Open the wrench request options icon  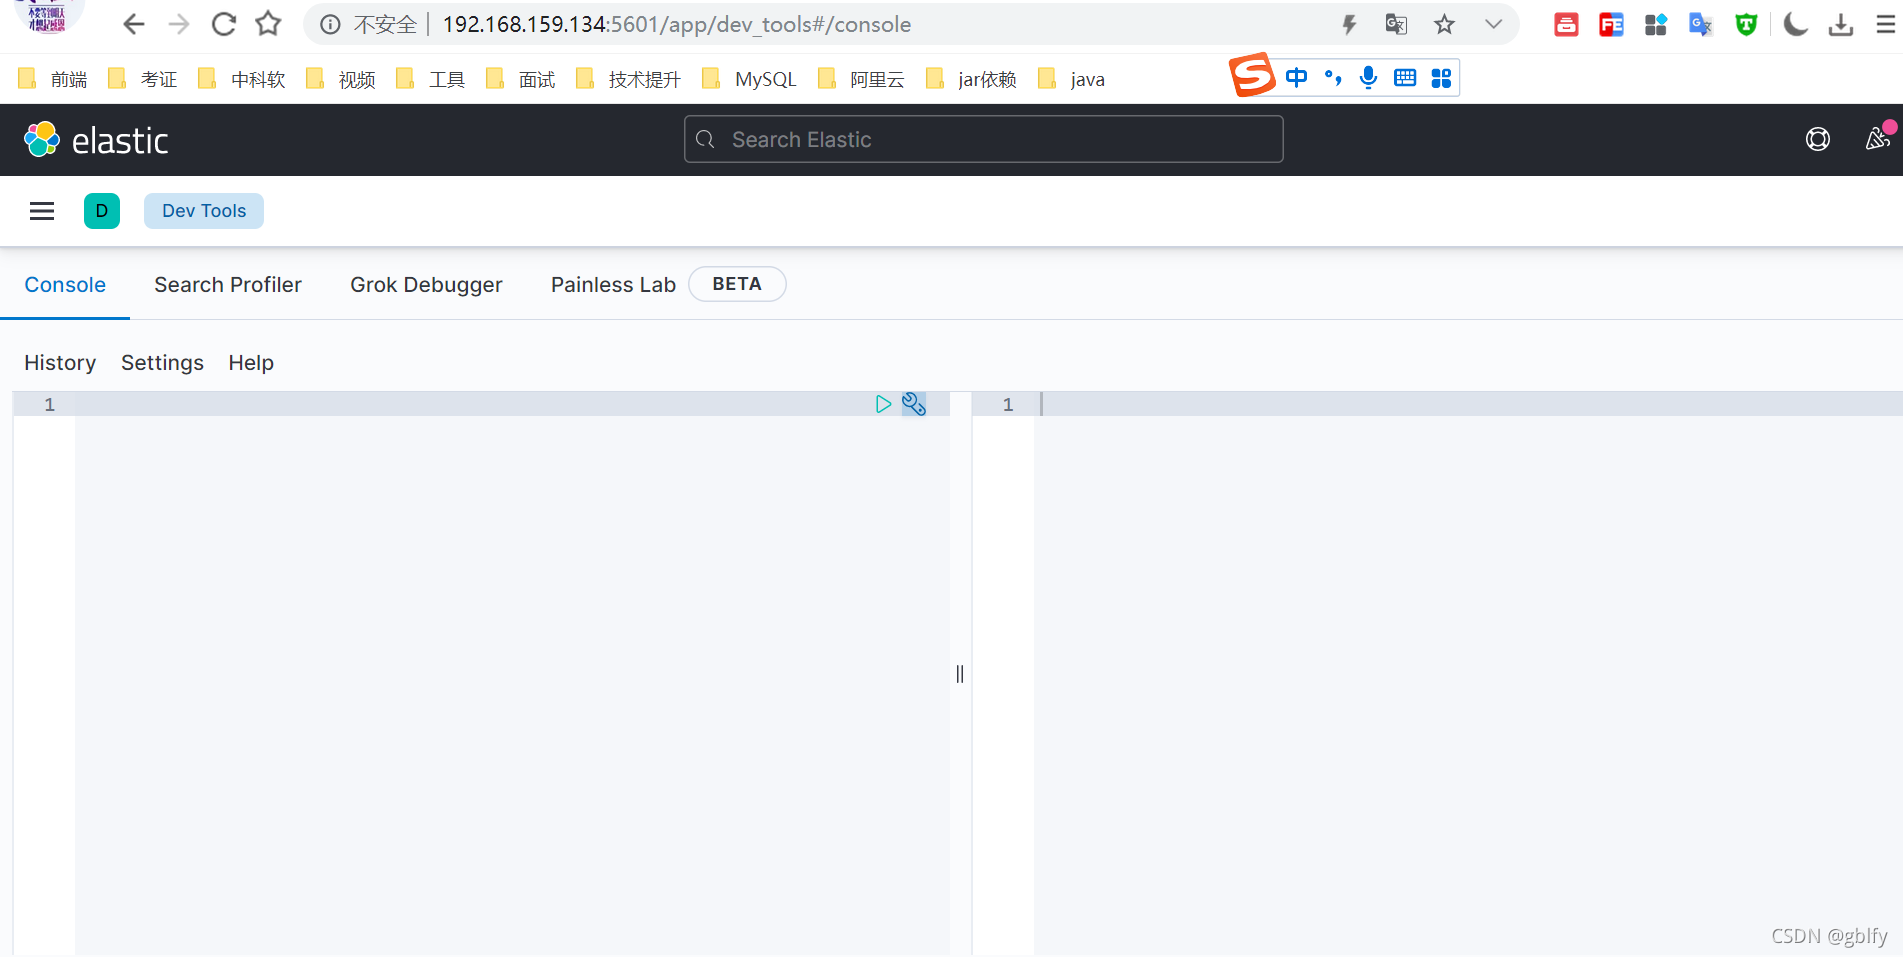click(x=914, y=404)
